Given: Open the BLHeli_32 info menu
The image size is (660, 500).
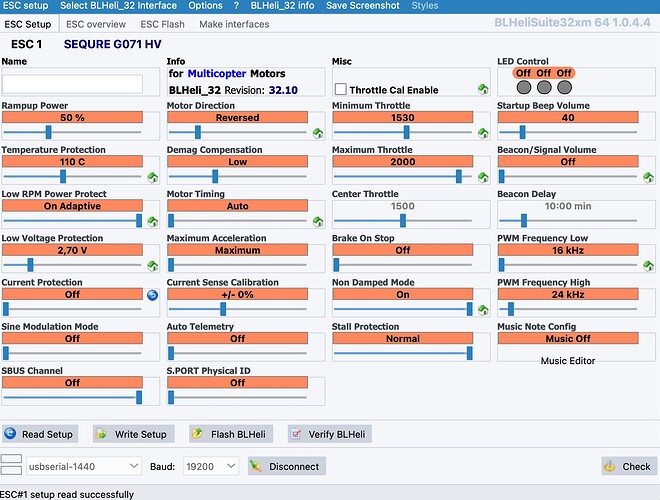Looking at the screenshot, I should 282,6.
